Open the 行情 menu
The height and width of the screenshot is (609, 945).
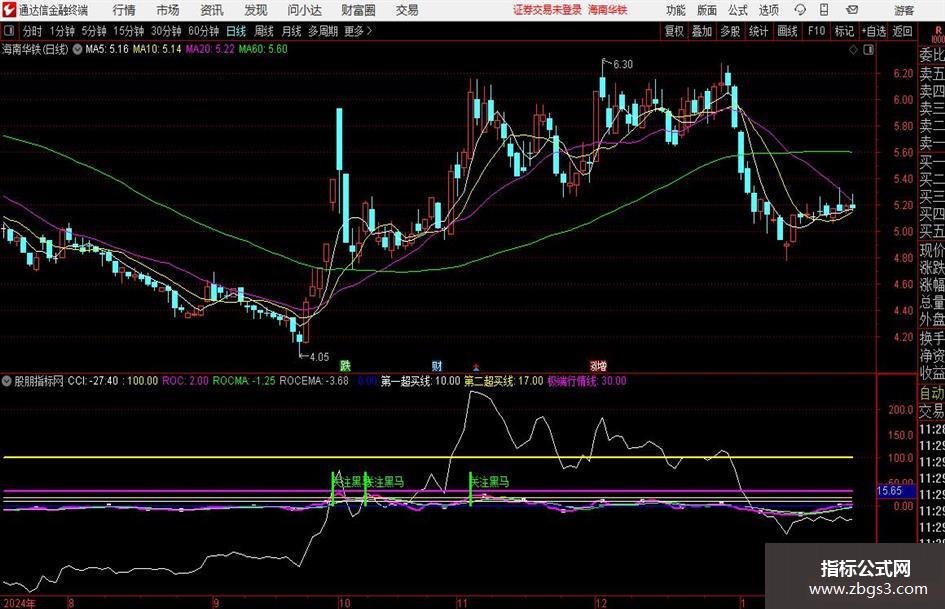coord(124,10)
